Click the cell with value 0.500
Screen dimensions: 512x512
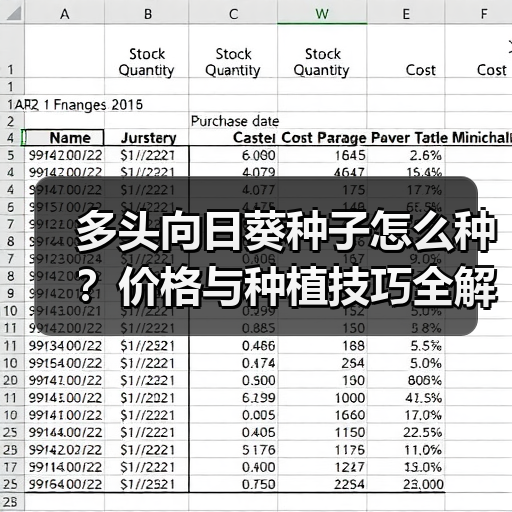[x=233, y=380]
